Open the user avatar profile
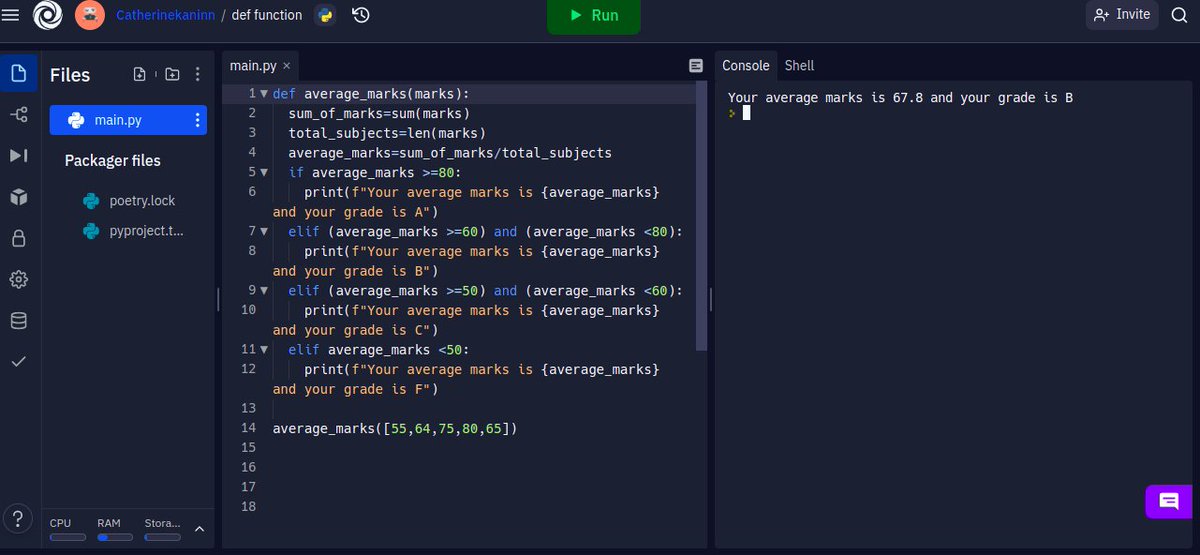 coord(90,15)
